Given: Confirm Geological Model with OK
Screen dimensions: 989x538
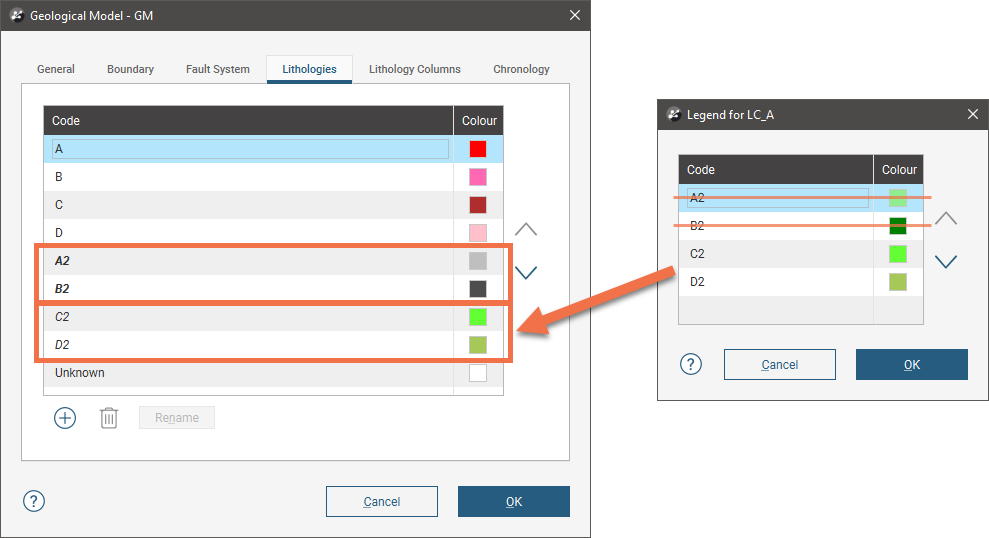Looking at the screenshot, I should tap(513, 501).
